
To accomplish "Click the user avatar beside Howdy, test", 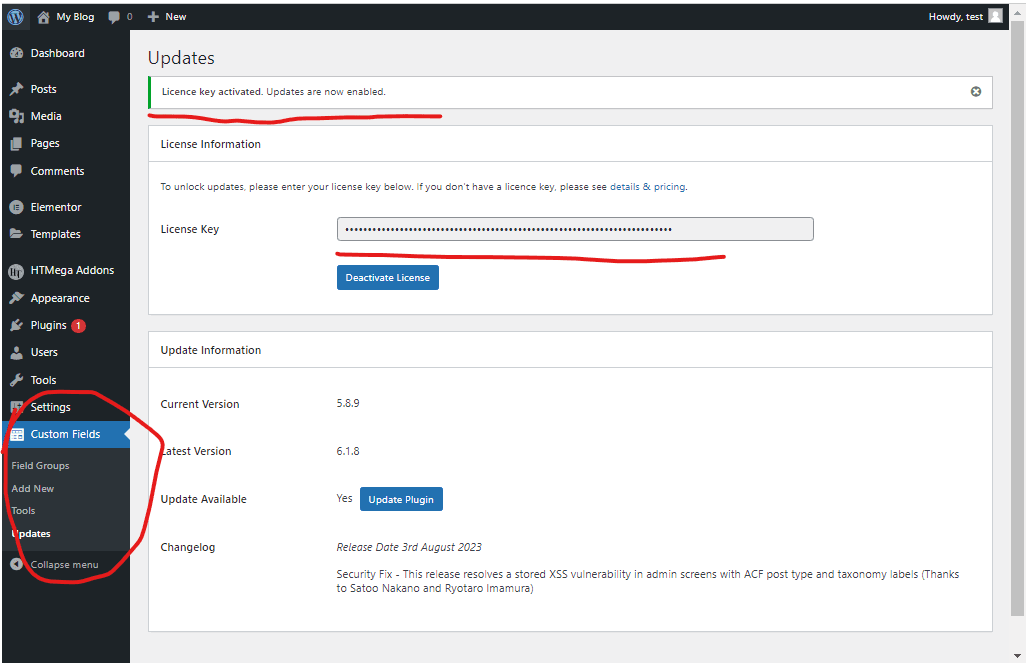I will pyautogui.click(x=995, y=16).
